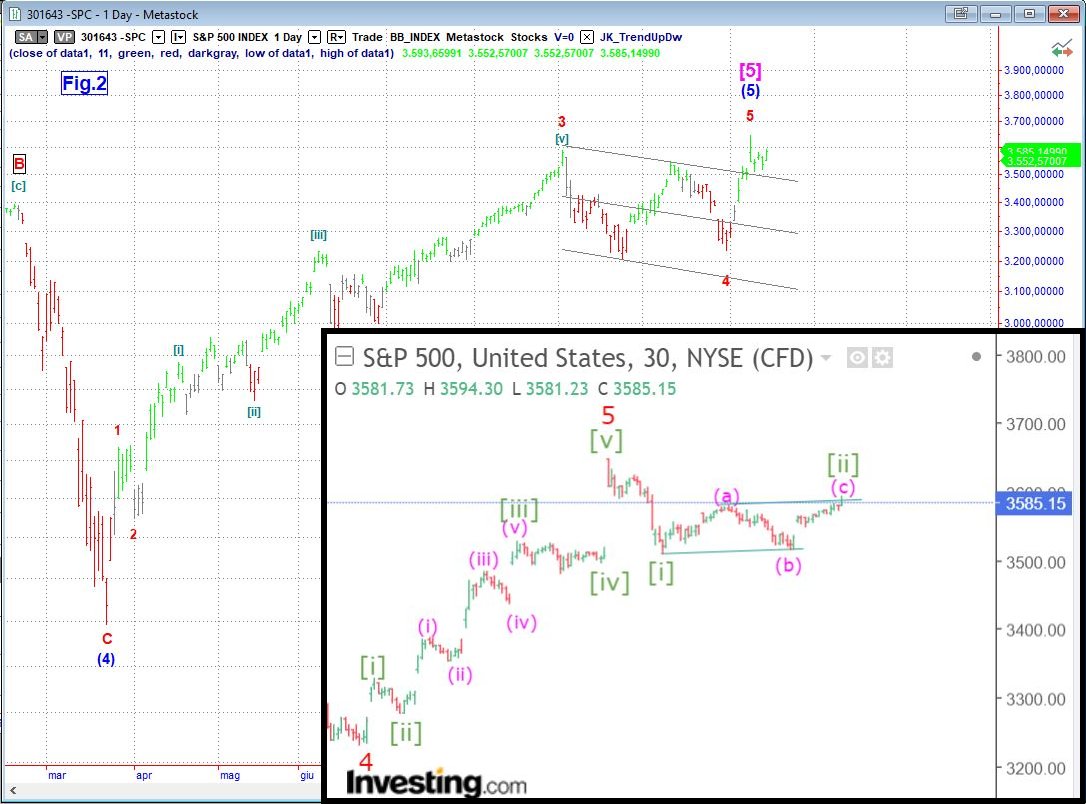The width and height of the screenshot is (1086, 804).
Task: Select the Fig.2 text label
Action: click(x=84, y=83)
